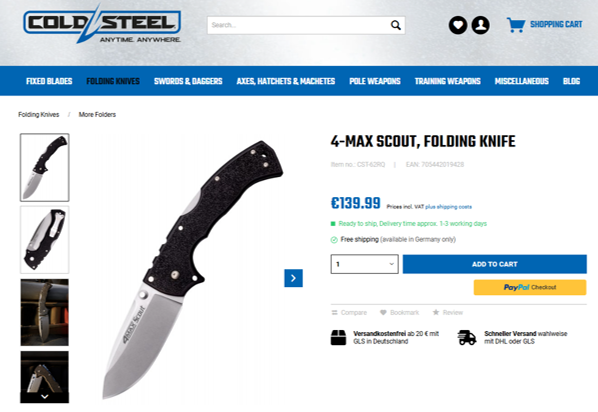598x412 pixels.
Task: Open Axes, Hatchets & Machetes menu
Action: 286,81
